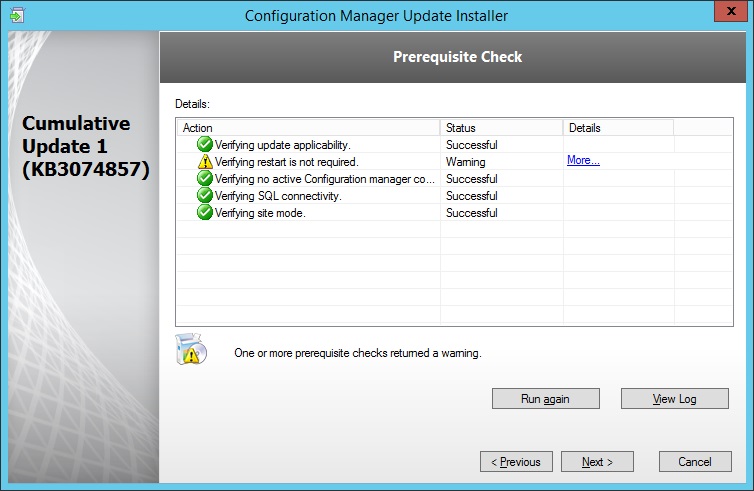
Task: Open the More... details link
Action: (583, 161)
